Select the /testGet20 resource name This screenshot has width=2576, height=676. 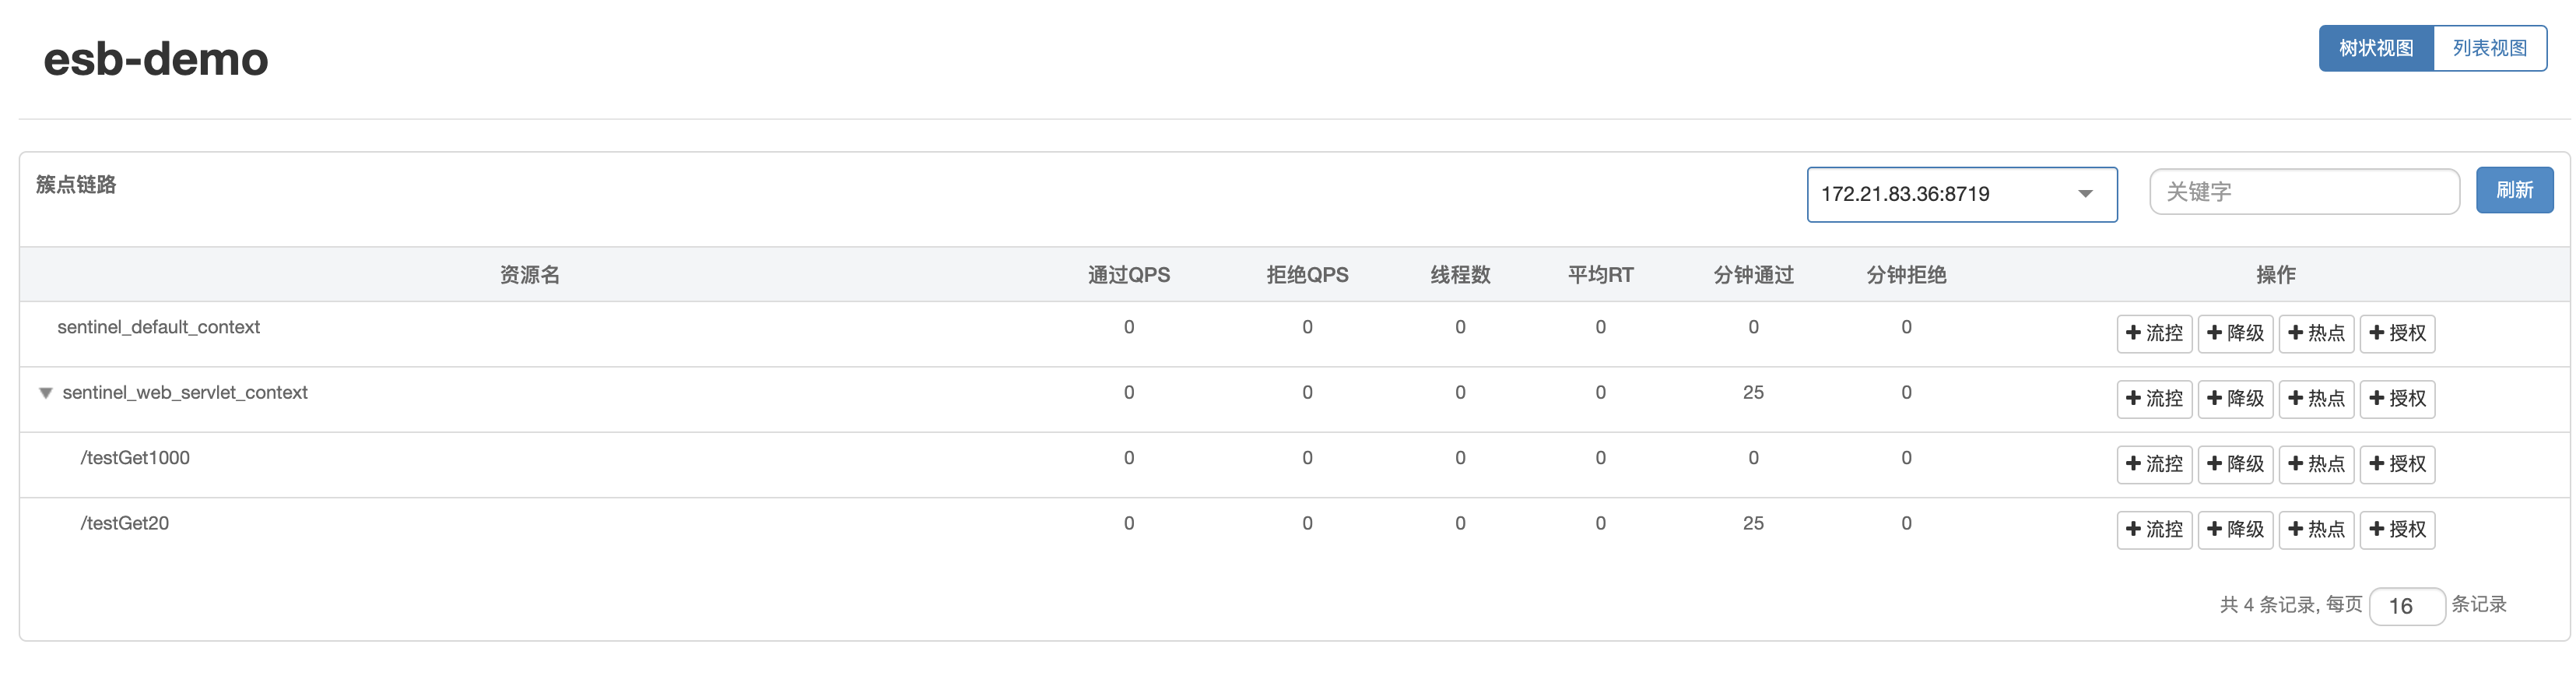coord(125,523)
